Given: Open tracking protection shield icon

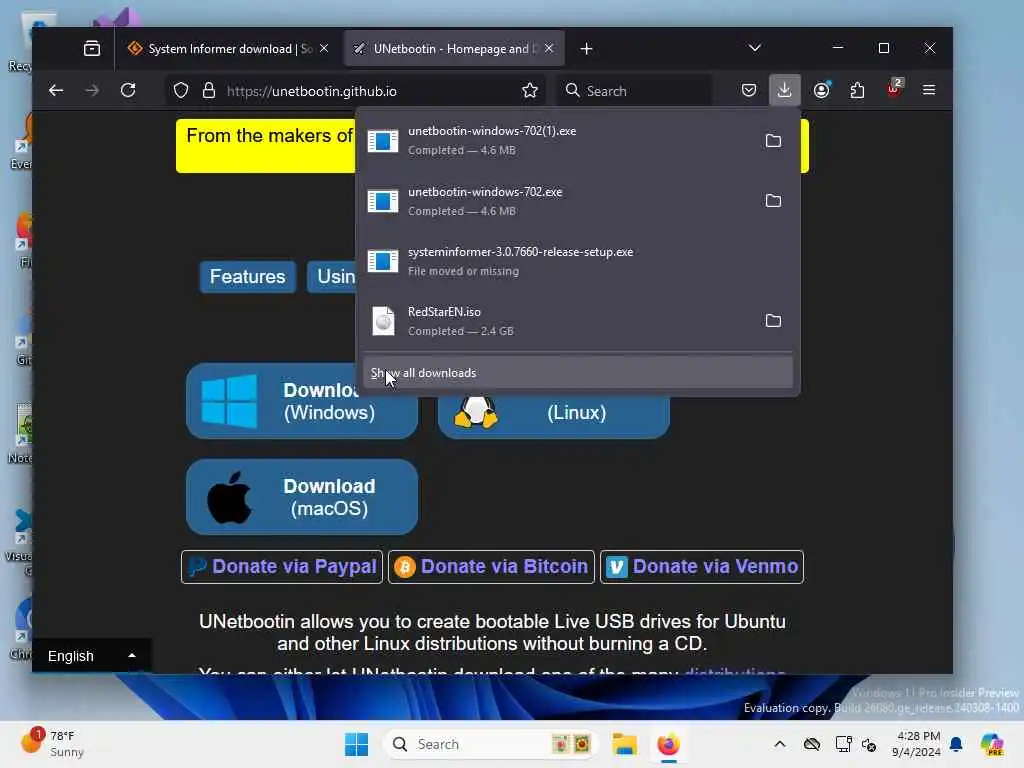Looking at the screenshot, I should (181, 91).
